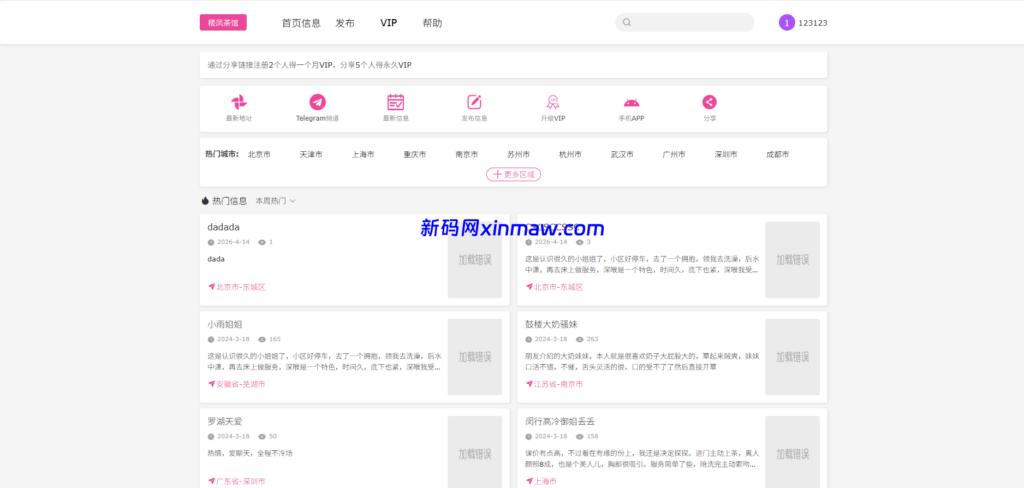The width and height of the screenshot is (1024, 488).
Task: Click the pink 楼凤茶馆 logo
Action: point(223,22)
